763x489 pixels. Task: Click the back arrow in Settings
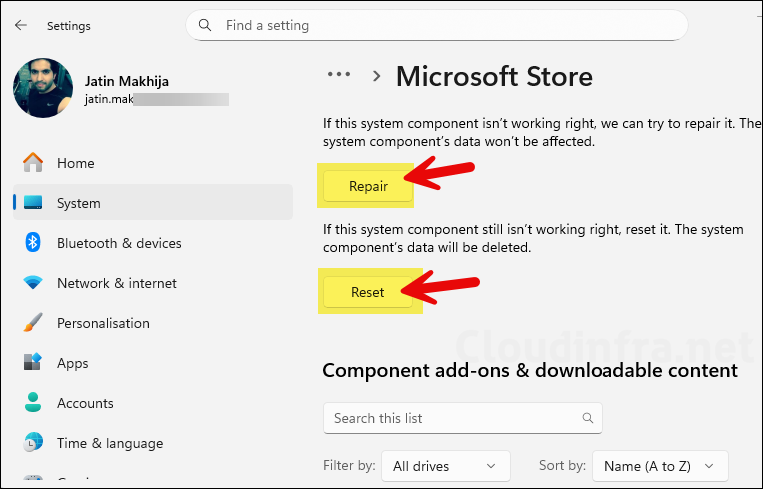pos(20,25)
